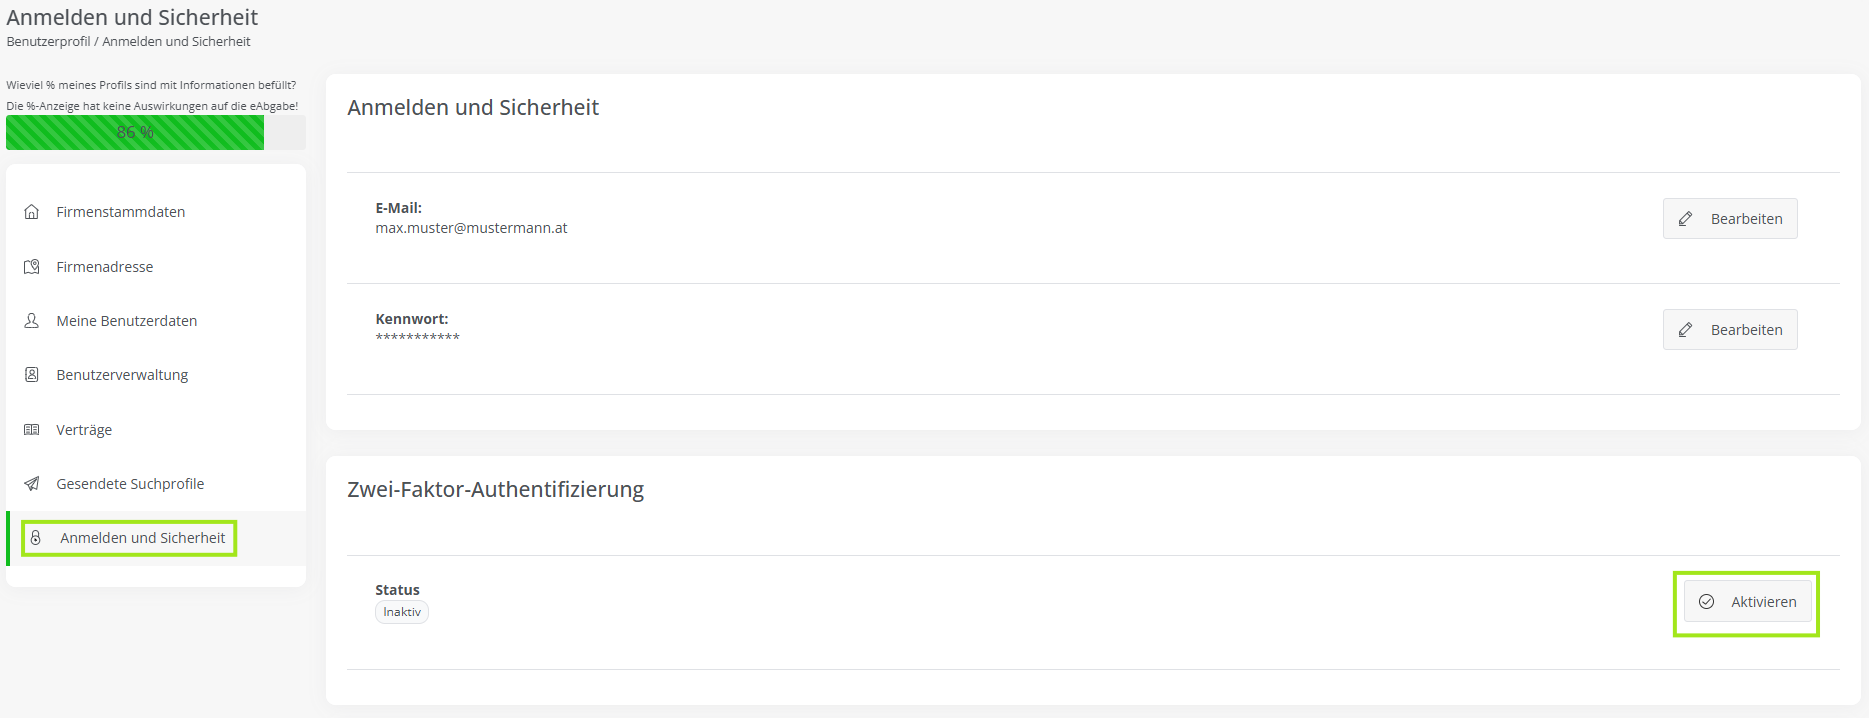Click the Inaktiv status badge
Image resolution: width=1869 pixels, height=718 pixels.
click(402, 612)
